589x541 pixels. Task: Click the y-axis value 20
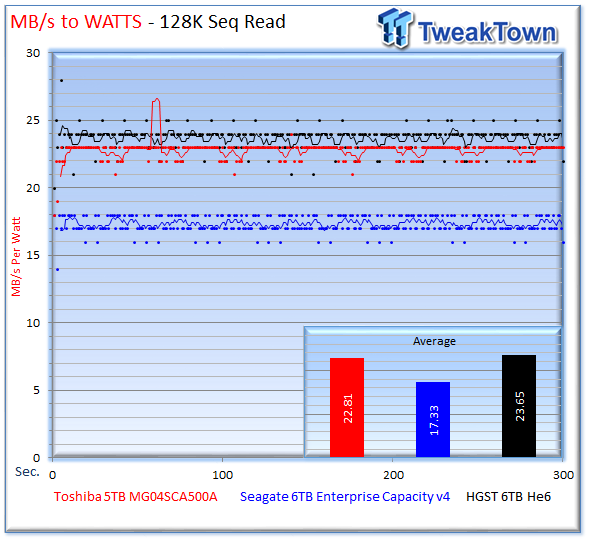pos(33,188)
